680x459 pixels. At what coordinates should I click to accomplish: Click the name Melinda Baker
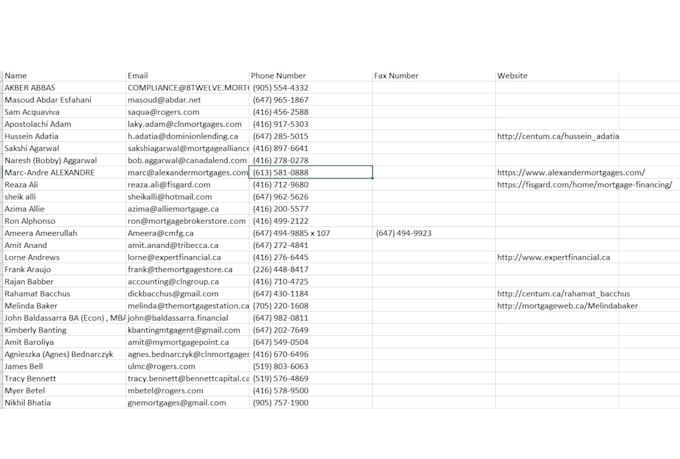tap(31, 306)
